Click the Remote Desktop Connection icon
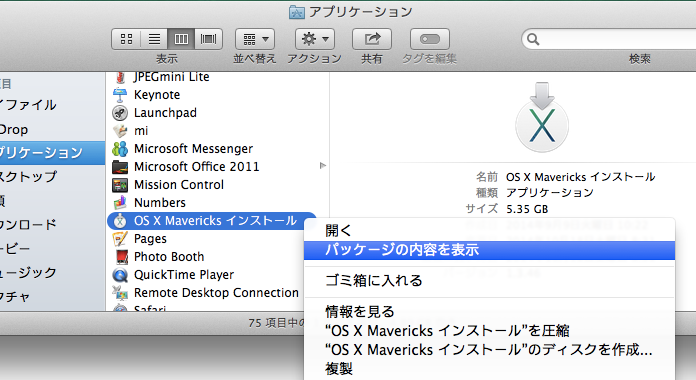The height and width of the screenshot is (380, 696). click(120, 293)
